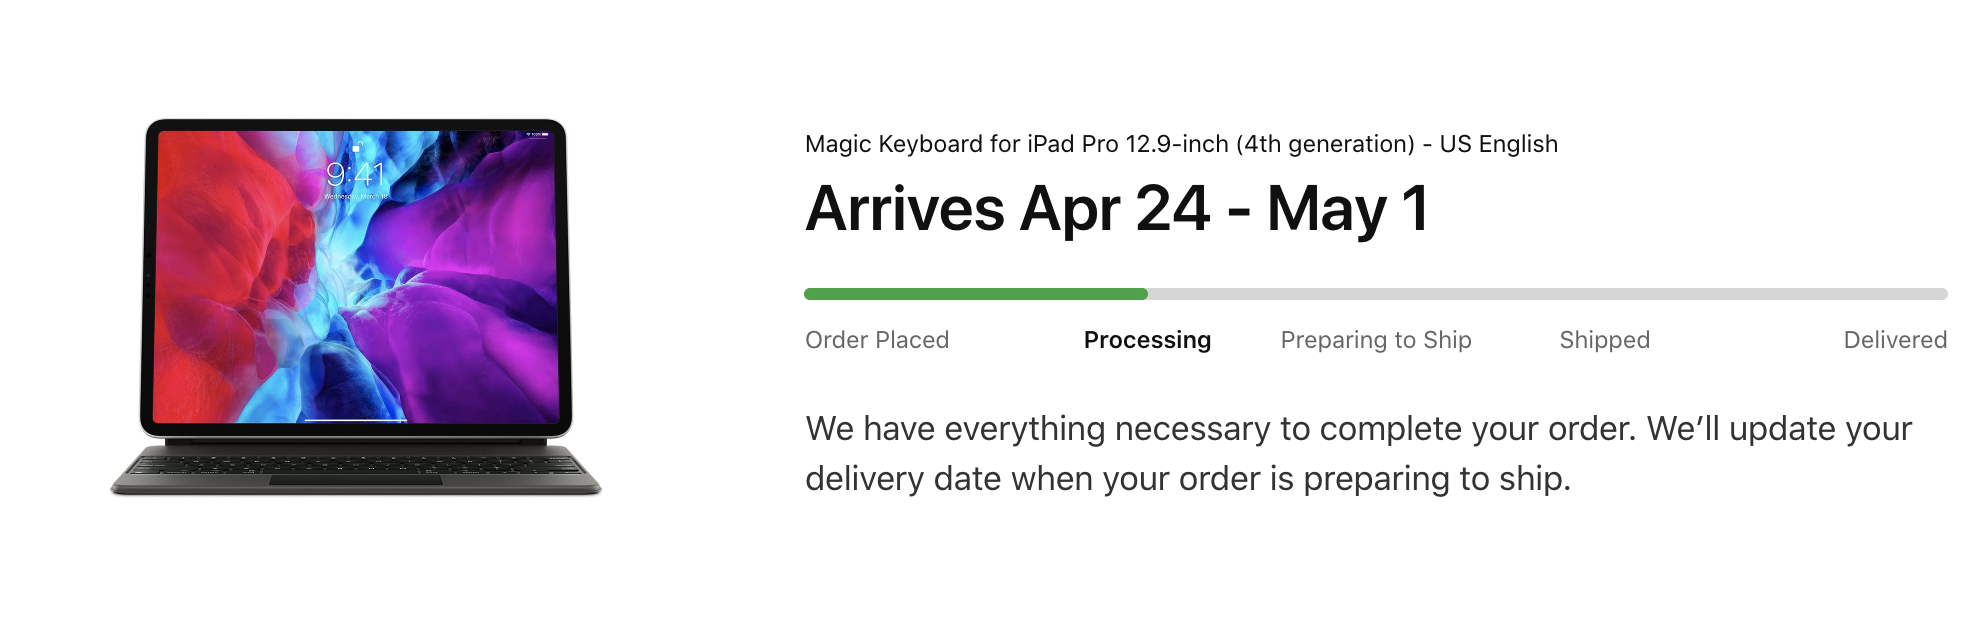
Task: Click the lock icon above the 9:41 clock
Action: pyautogui.click(x=356, y=147)
